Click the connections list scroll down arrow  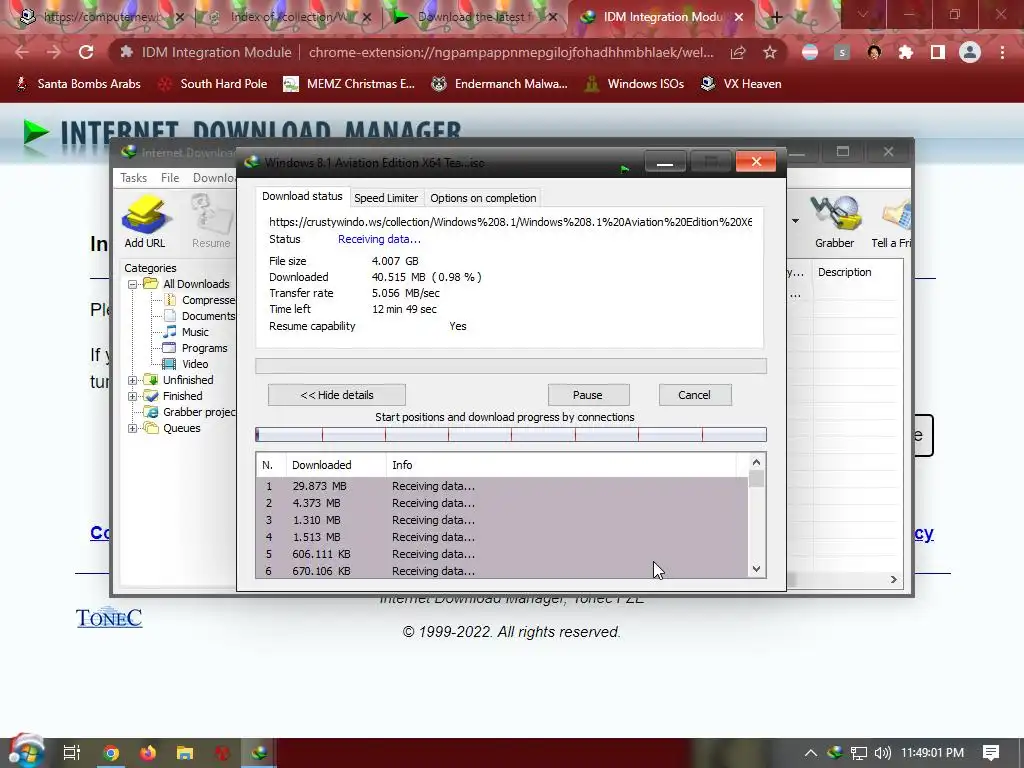[x=756, y=569]
